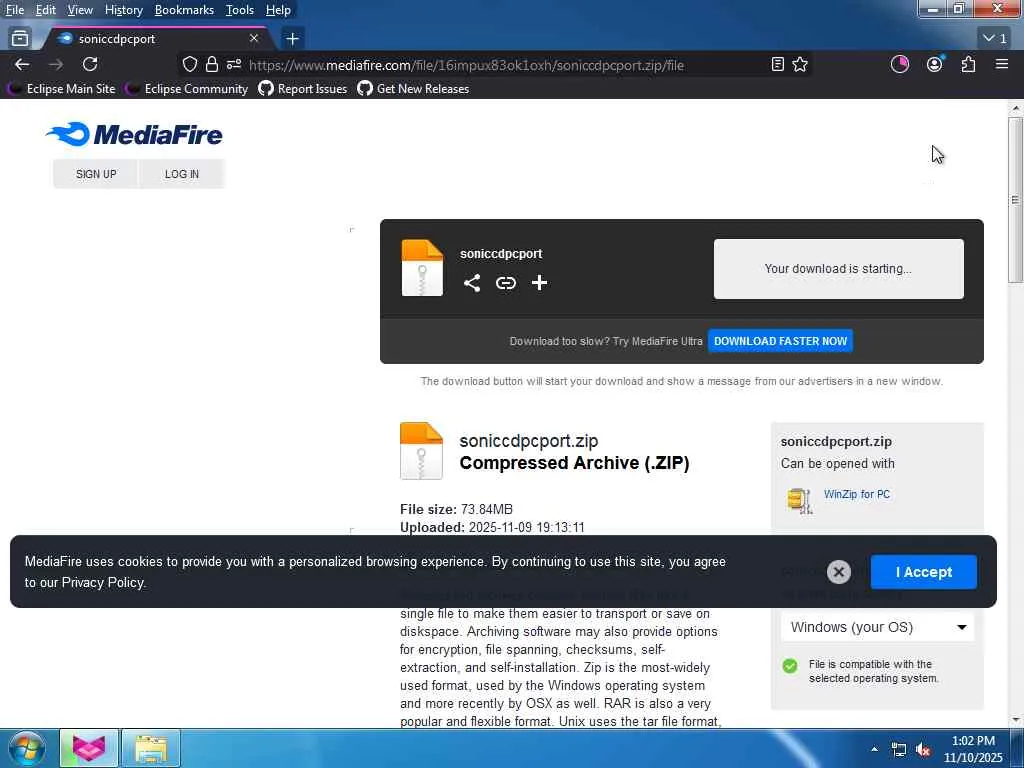Open File Explorer from the taskbar
Screen dimensions: 1024x768
tap(151, 748)
